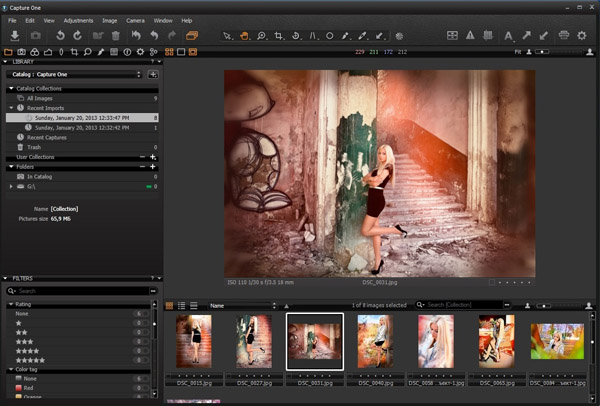Open the Camera menu
The image size is (600, 406).
click(x=135, y=20)
